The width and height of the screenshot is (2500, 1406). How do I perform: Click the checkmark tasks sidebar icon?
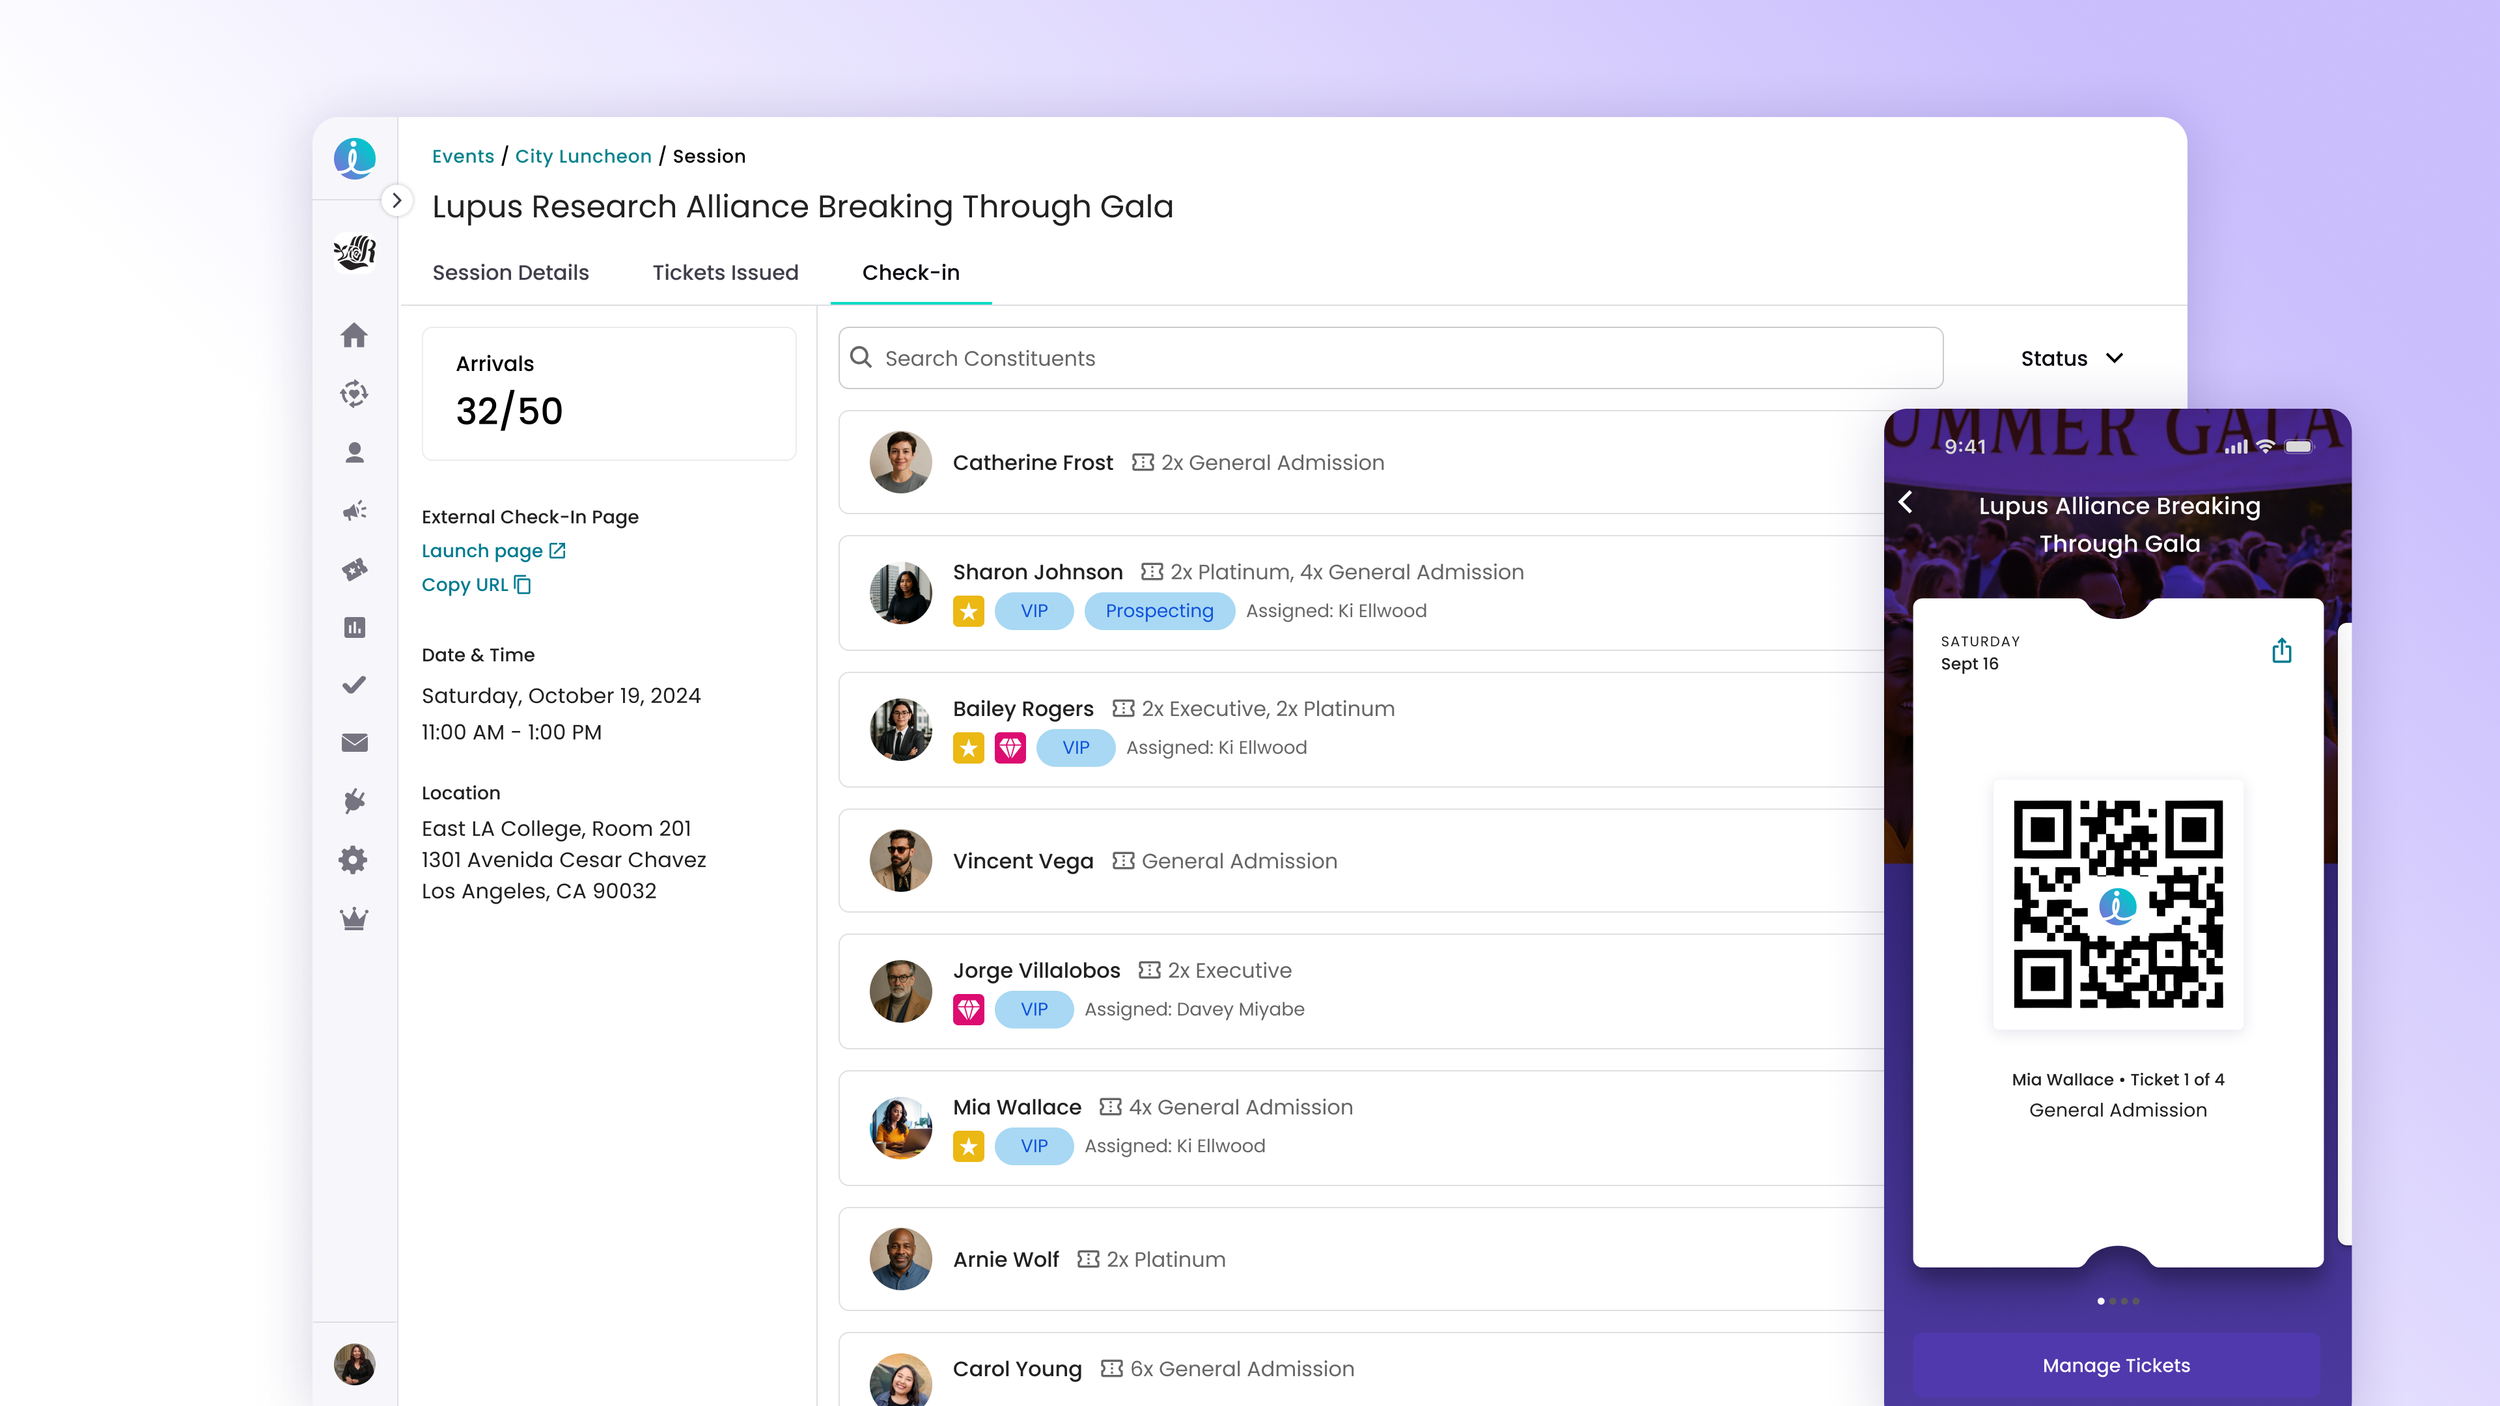click(354, 685)
